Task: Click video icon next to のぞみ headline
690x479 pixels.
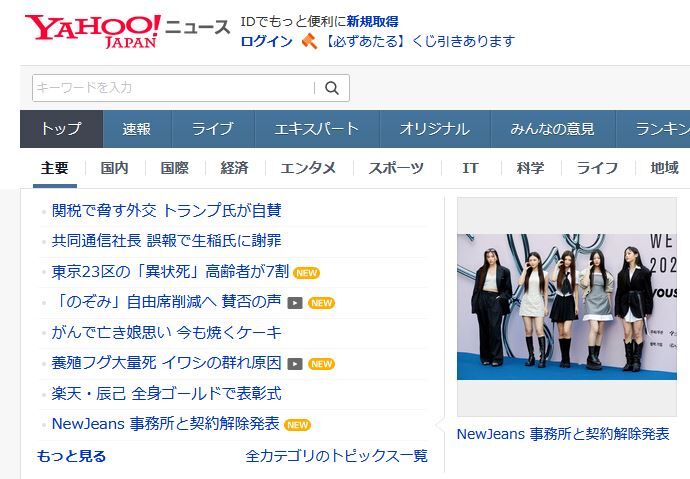Action: pos(295,303)
